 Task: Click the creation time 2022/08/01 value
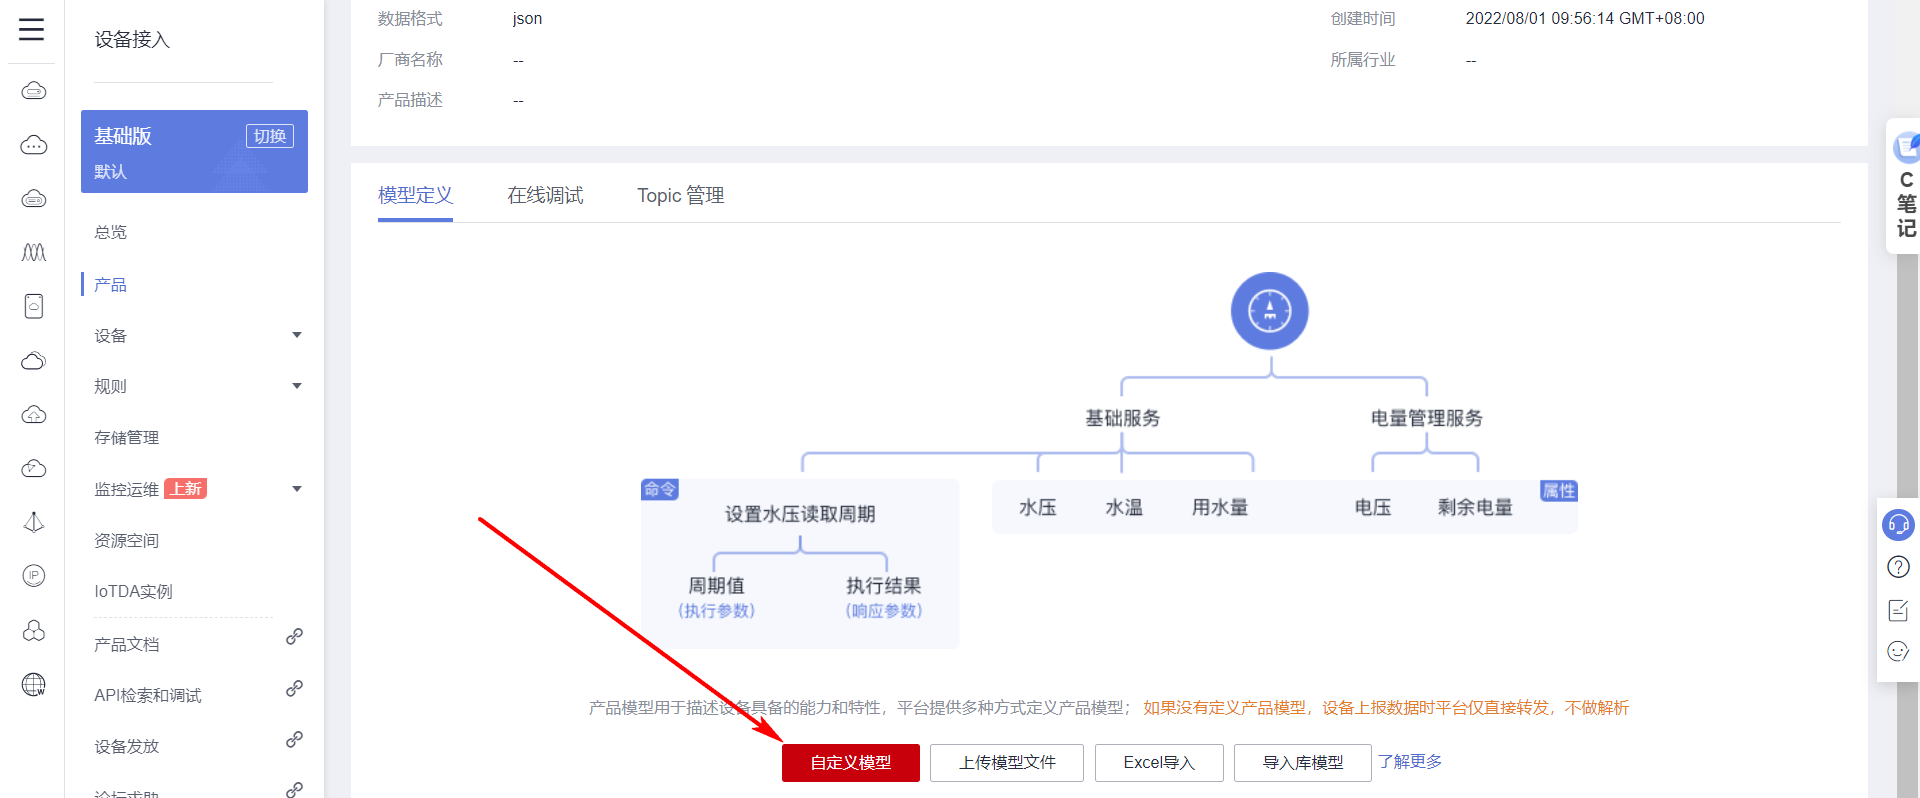pos(1585,19)
